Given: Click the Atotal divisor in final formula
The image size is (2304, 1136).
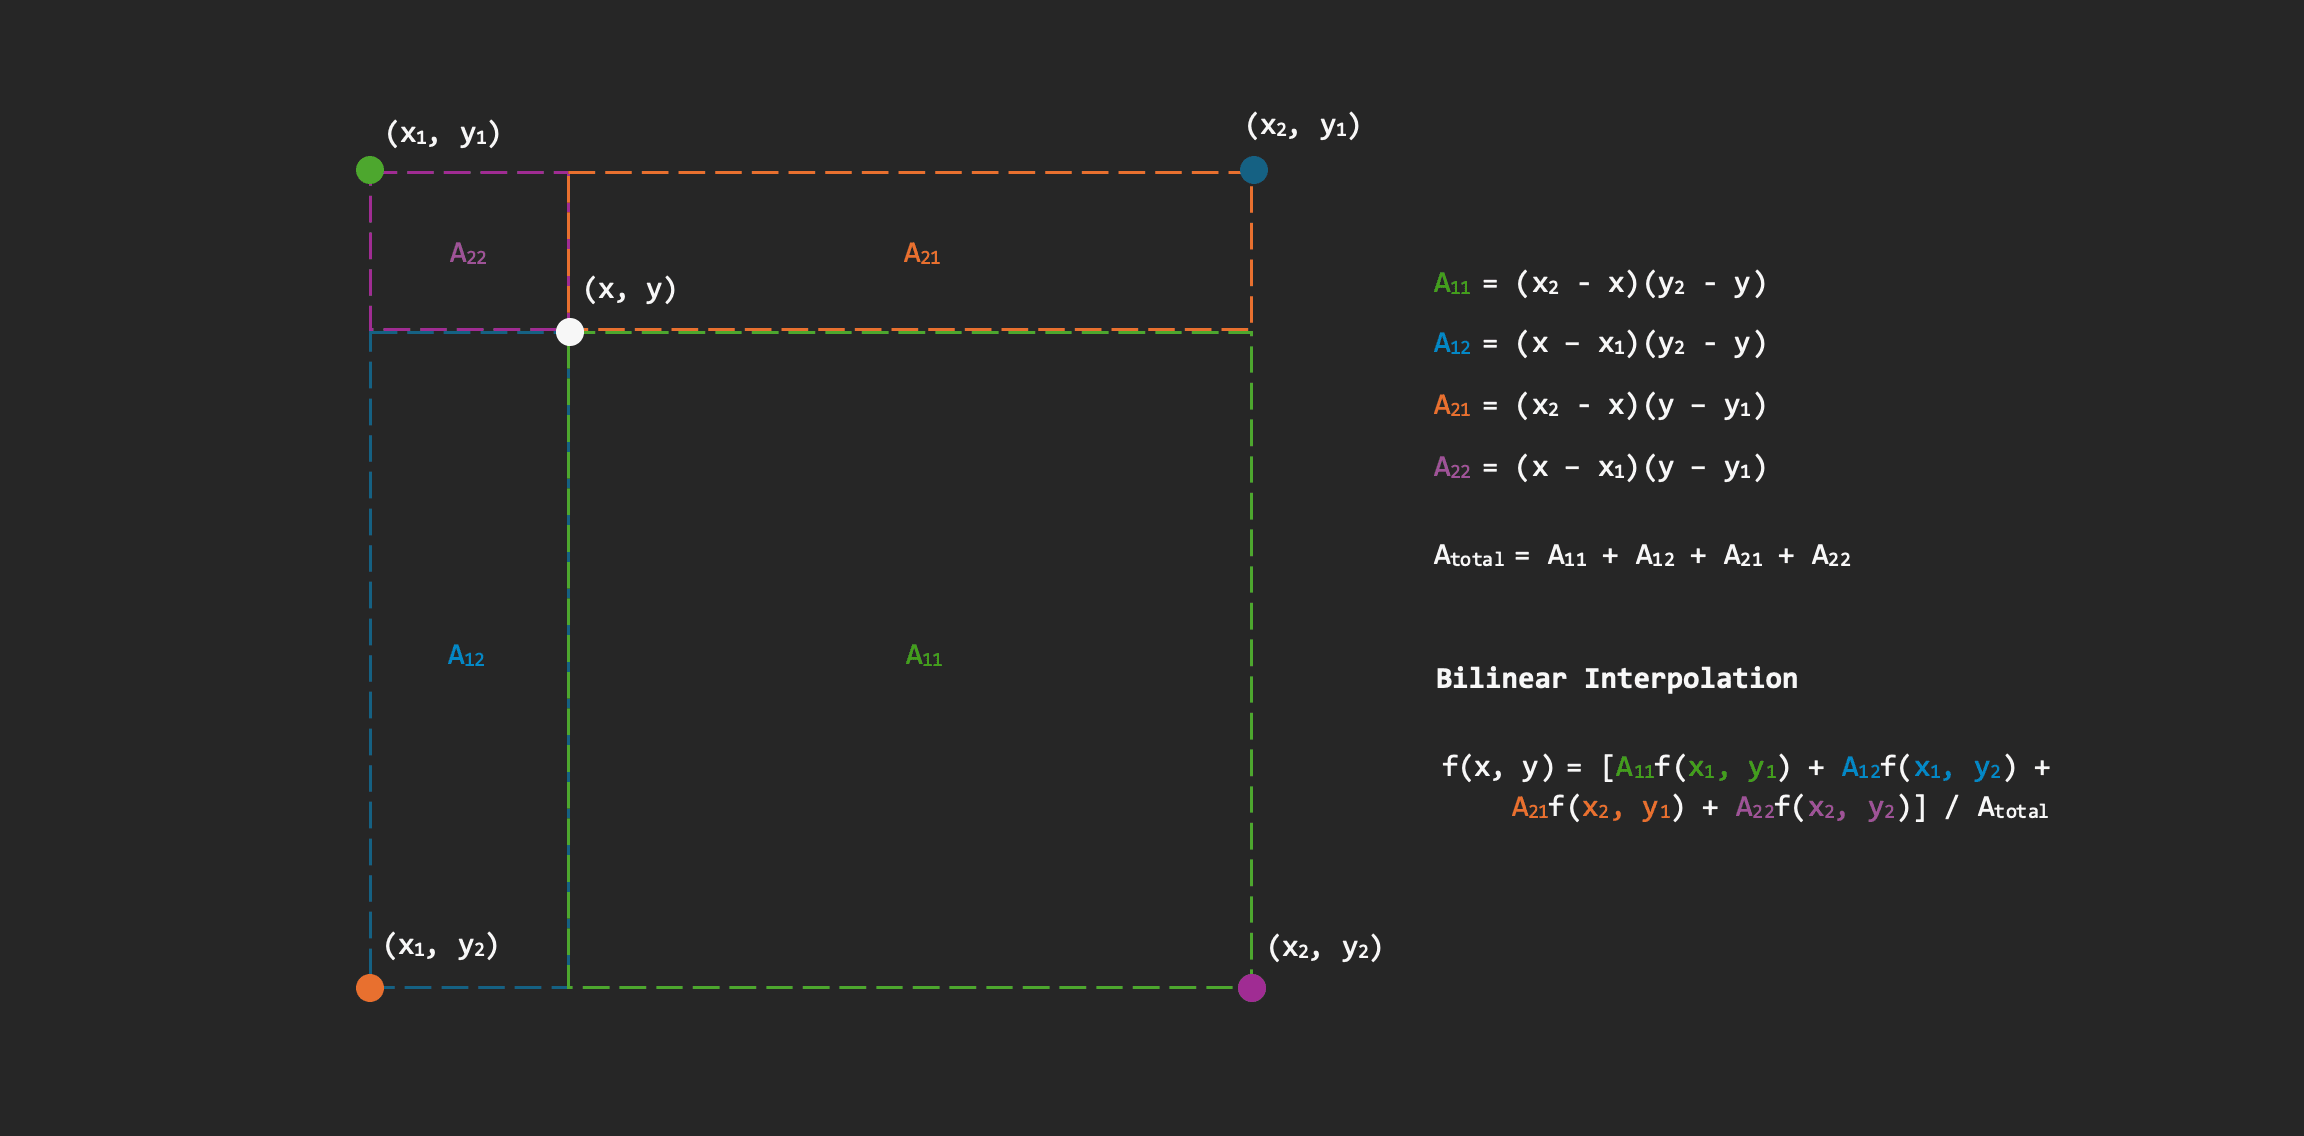Looking at the screenshot, I should click(2012, 809).
